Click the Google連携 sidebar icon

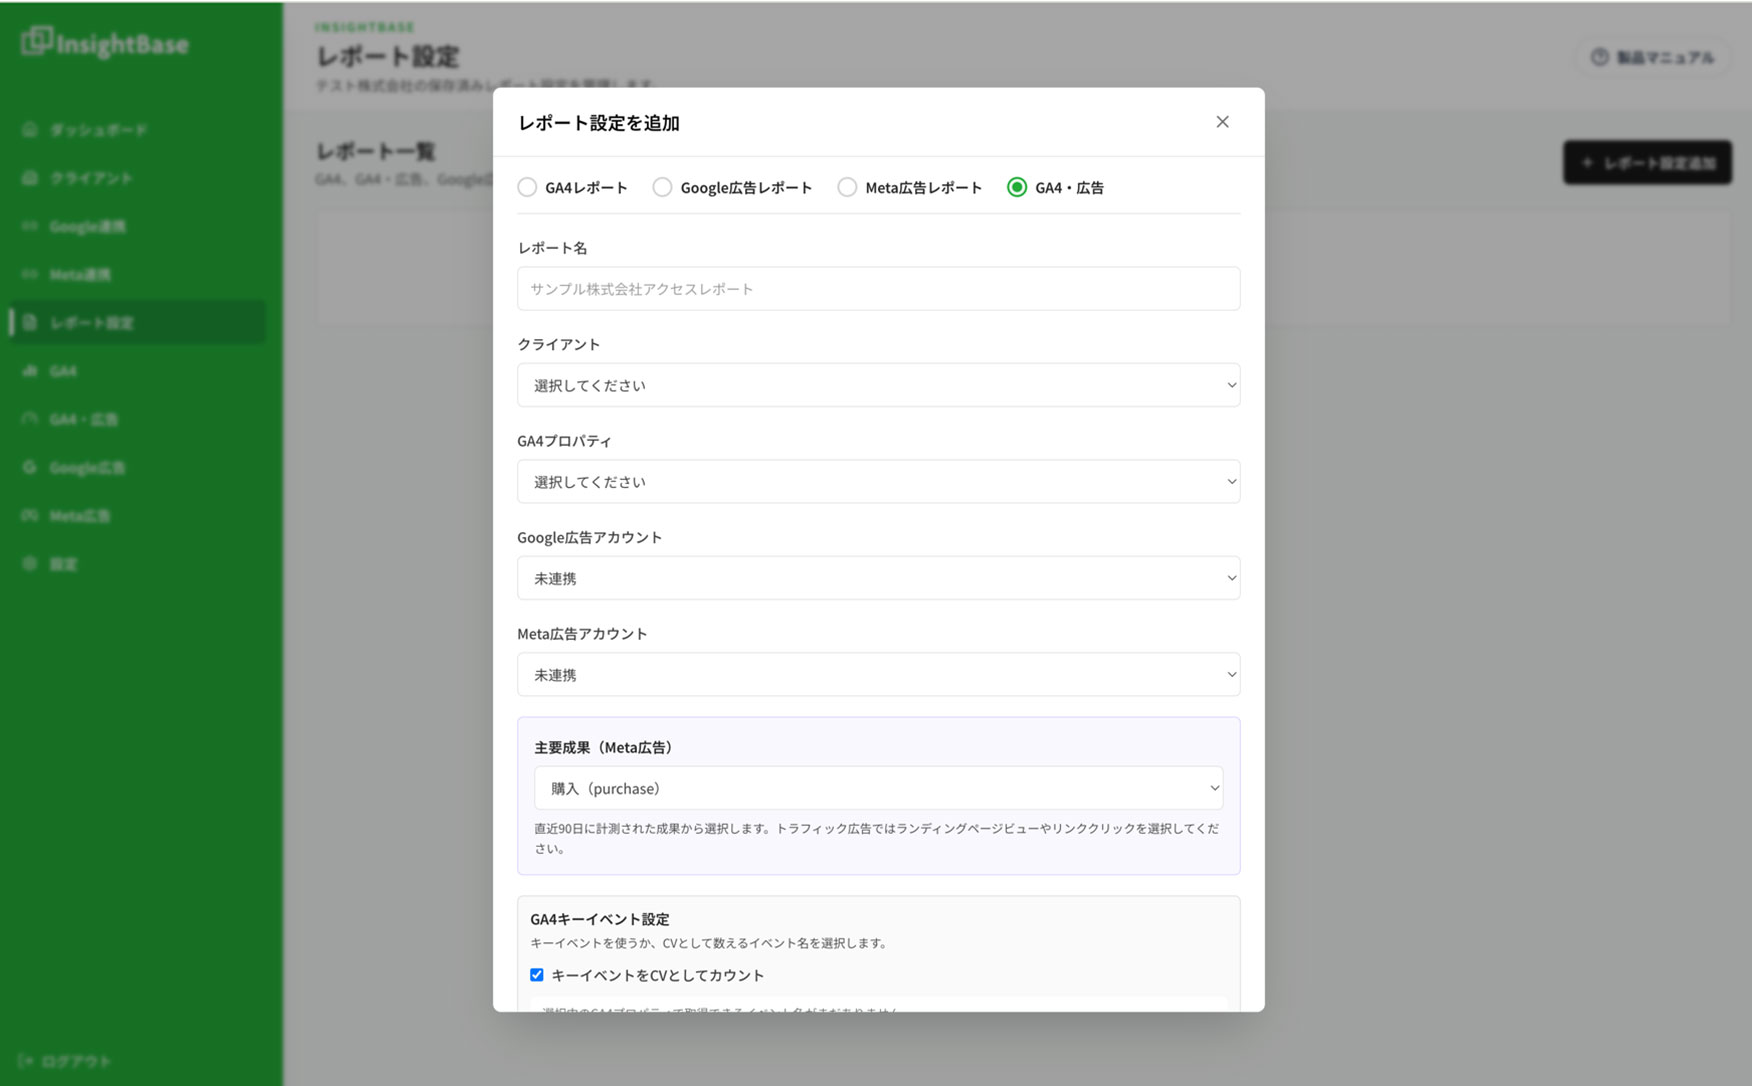point(29,226)
